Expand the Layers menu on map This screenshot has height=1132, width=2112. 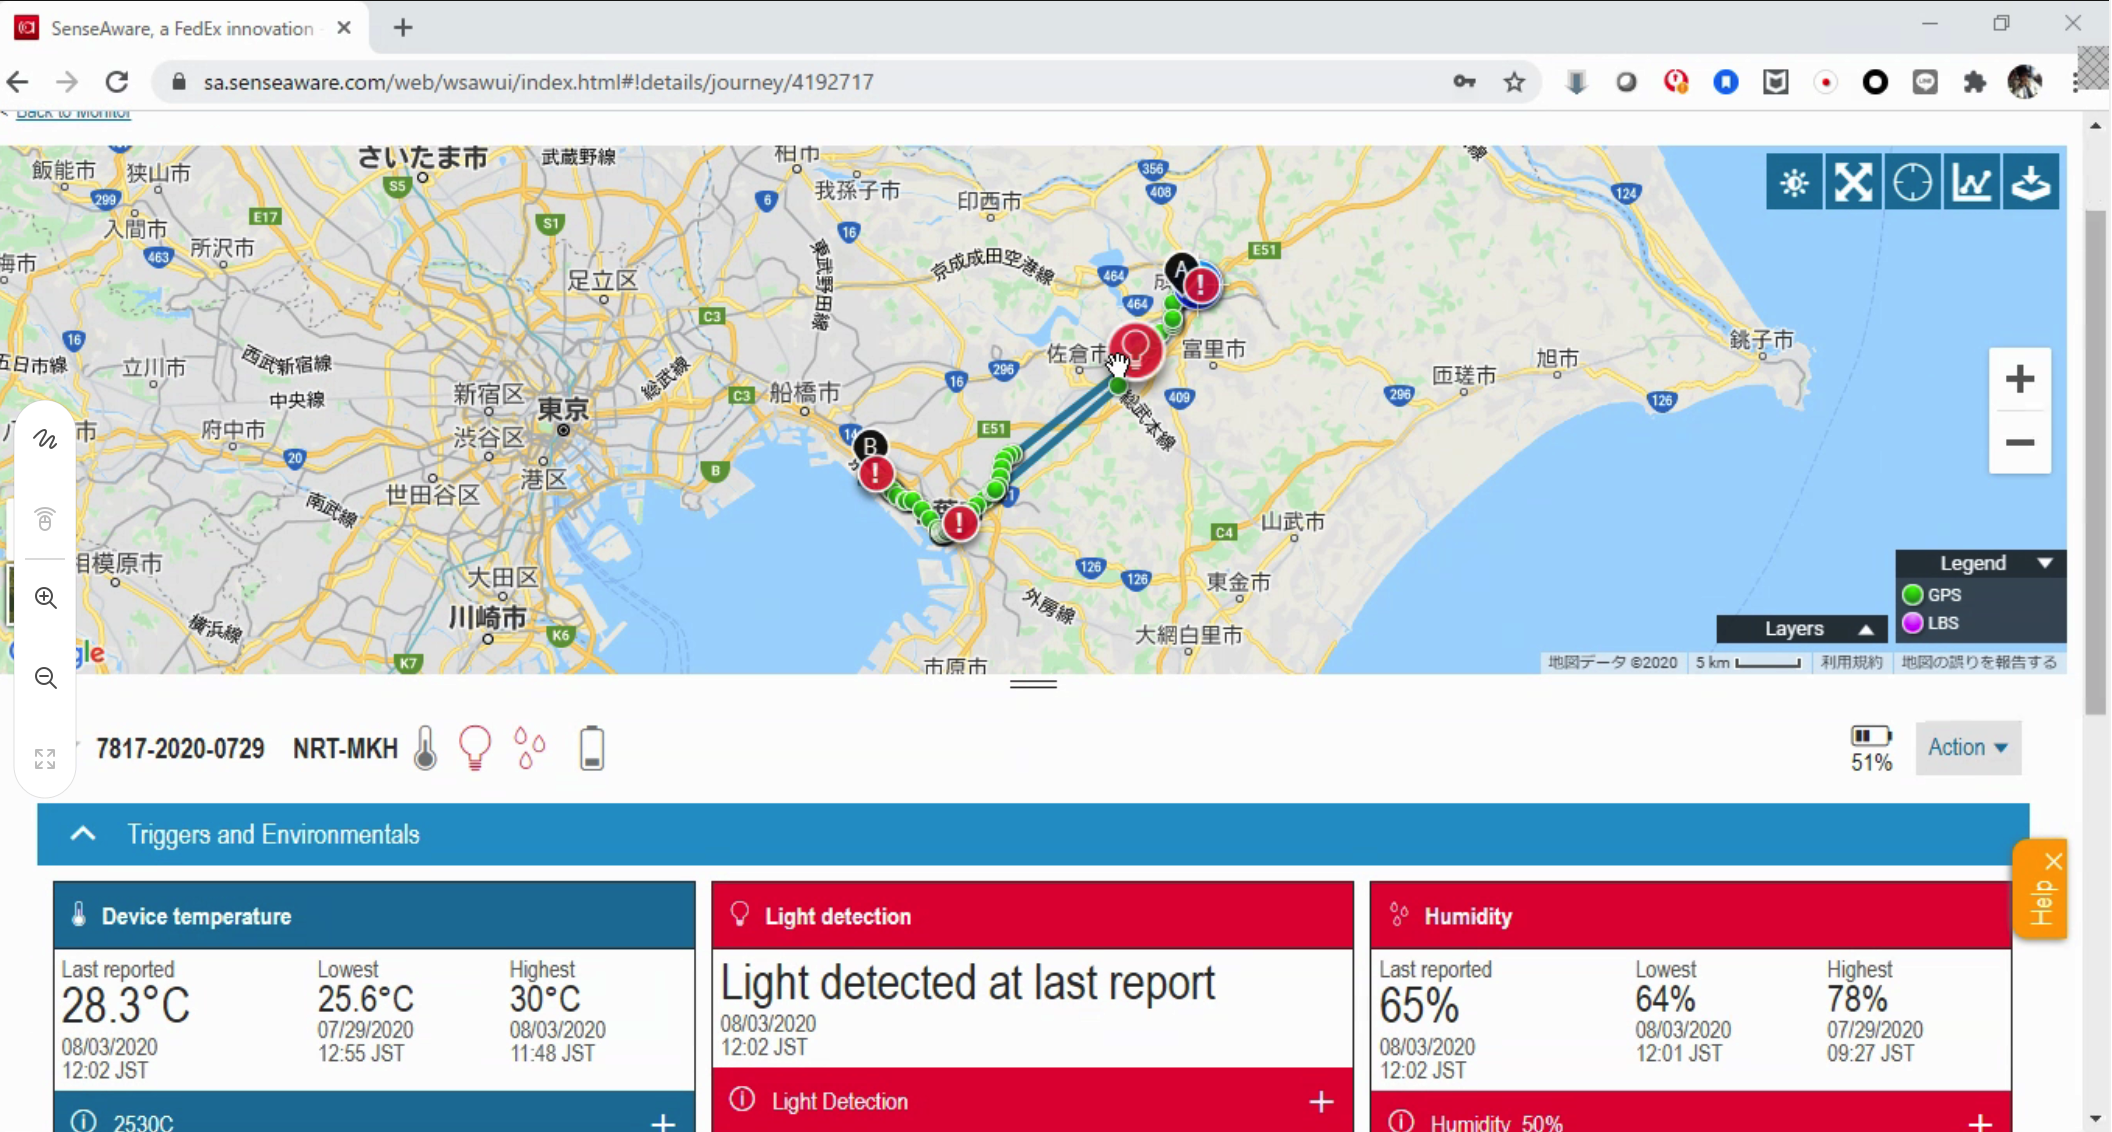pyautogui.click(x=1802, y=628)
